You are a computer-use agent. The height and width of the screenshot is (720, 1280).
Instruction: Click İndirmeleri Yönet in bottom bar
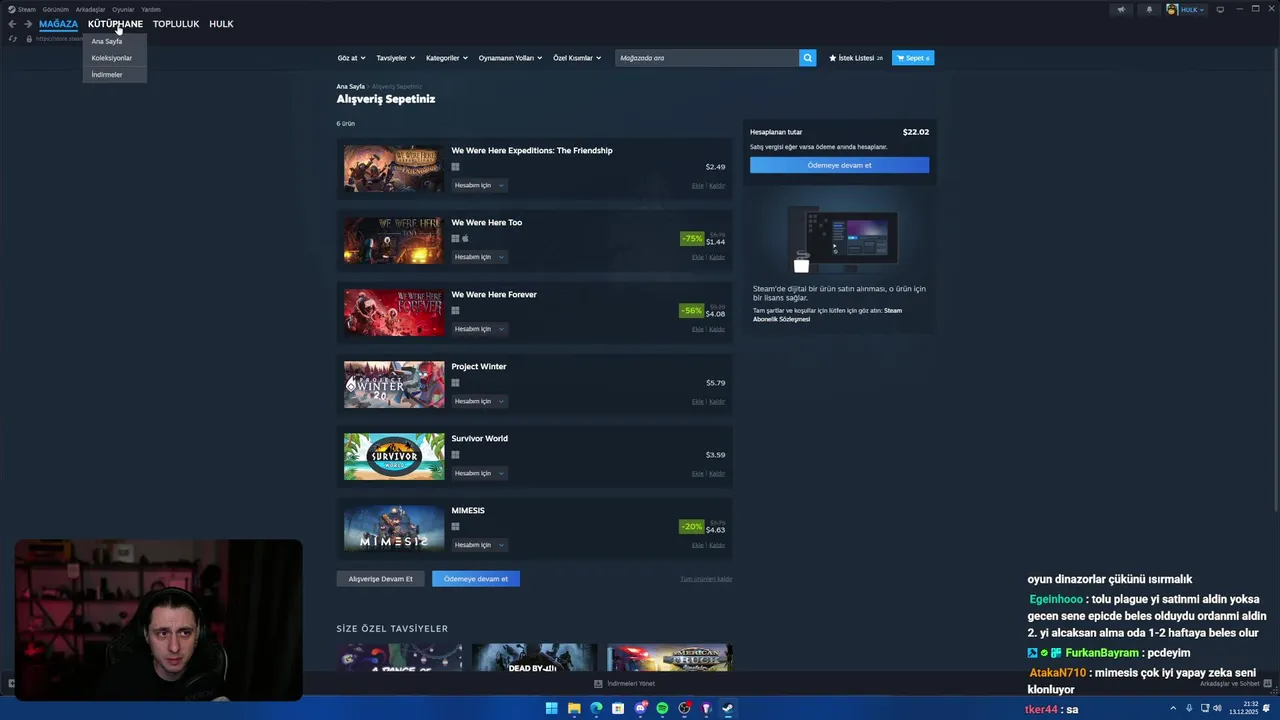(625, 684)
